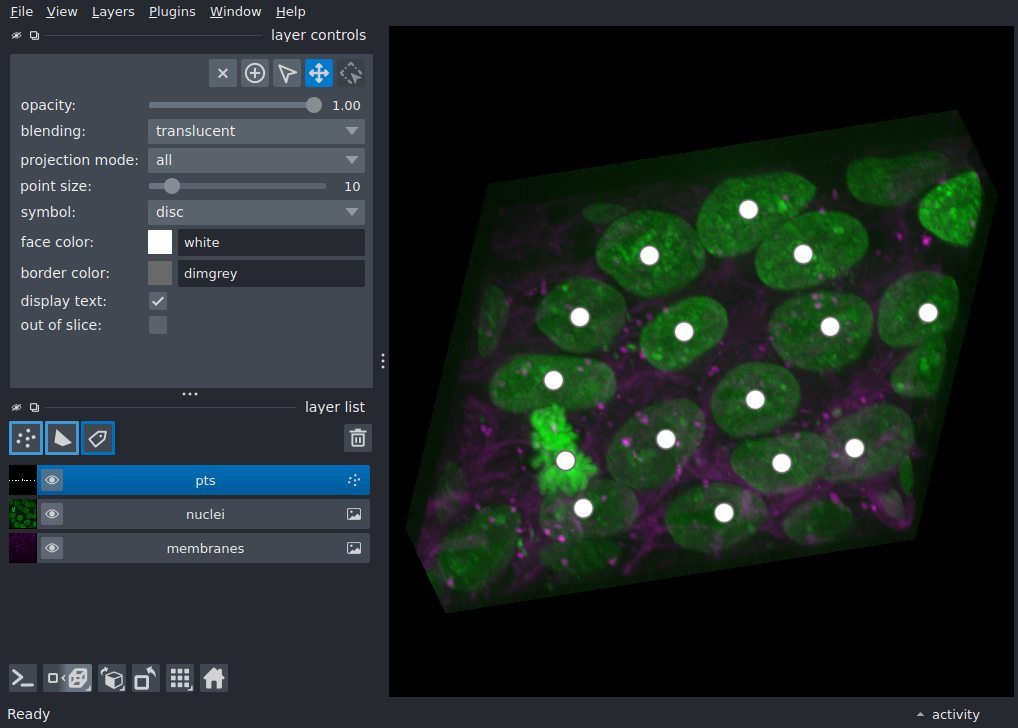Click the membranes layer thumbnail

pyautogui.click(x=23, y=548)
